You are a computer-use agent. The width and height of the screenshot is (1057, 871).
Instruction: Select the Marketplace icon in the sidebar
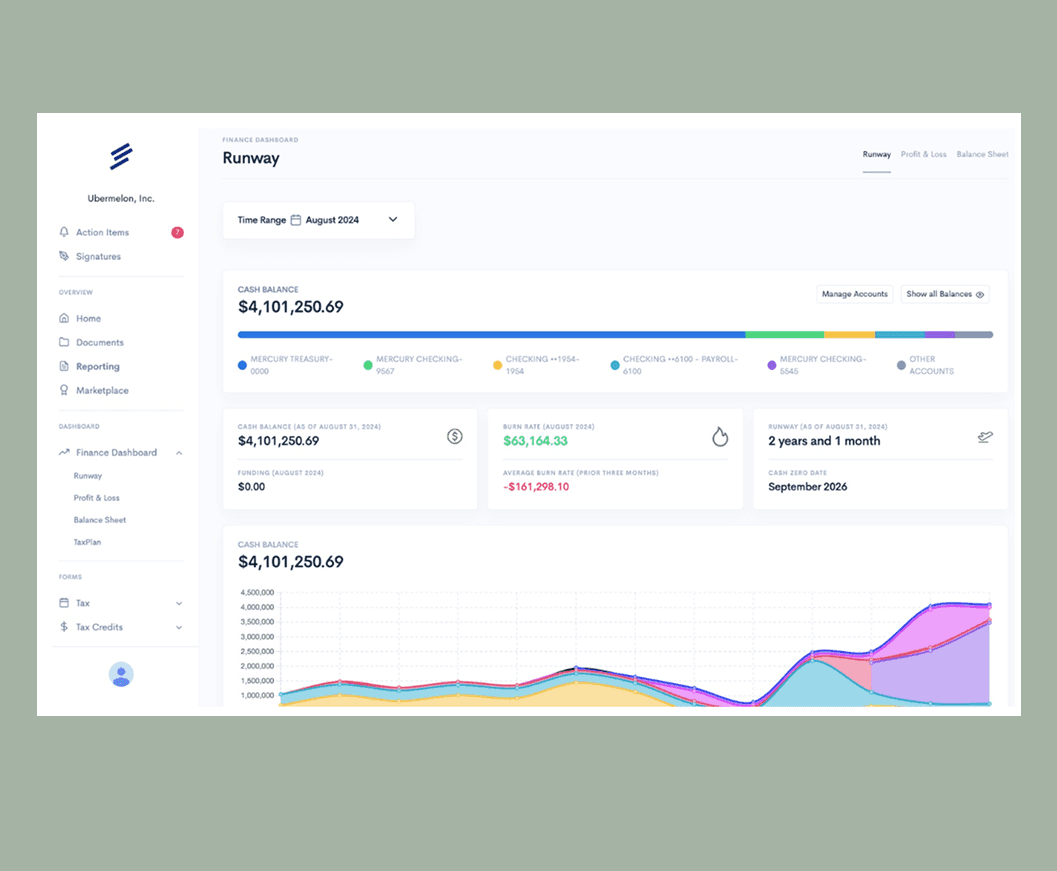[63, 390]
